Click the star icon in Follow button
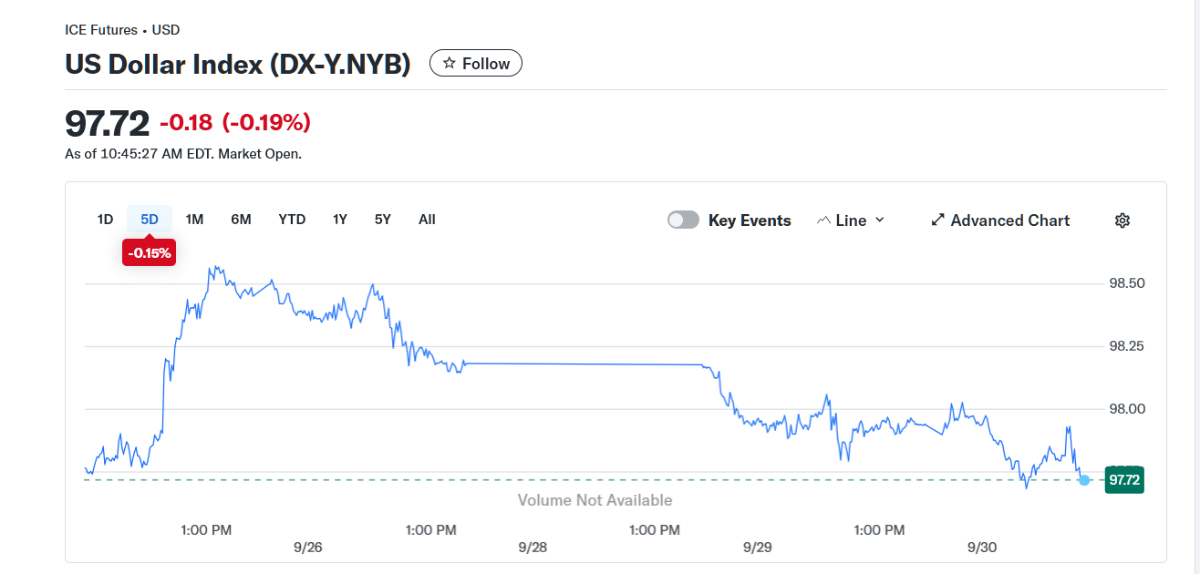1200x574 pixels. click(x=450, y=63)
